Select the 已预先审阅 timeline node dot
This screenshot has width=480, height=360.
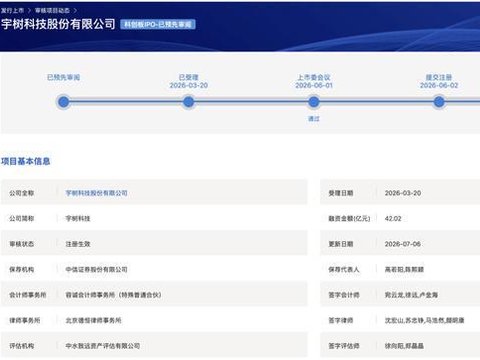(x=63, y=102)
